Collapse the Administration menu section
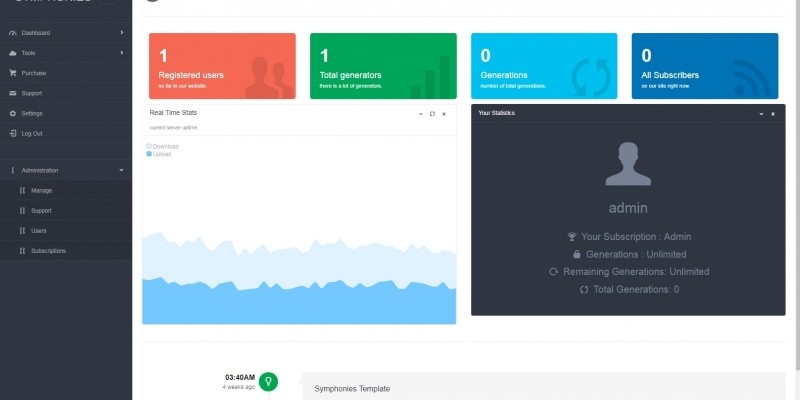 pos(121,170)
